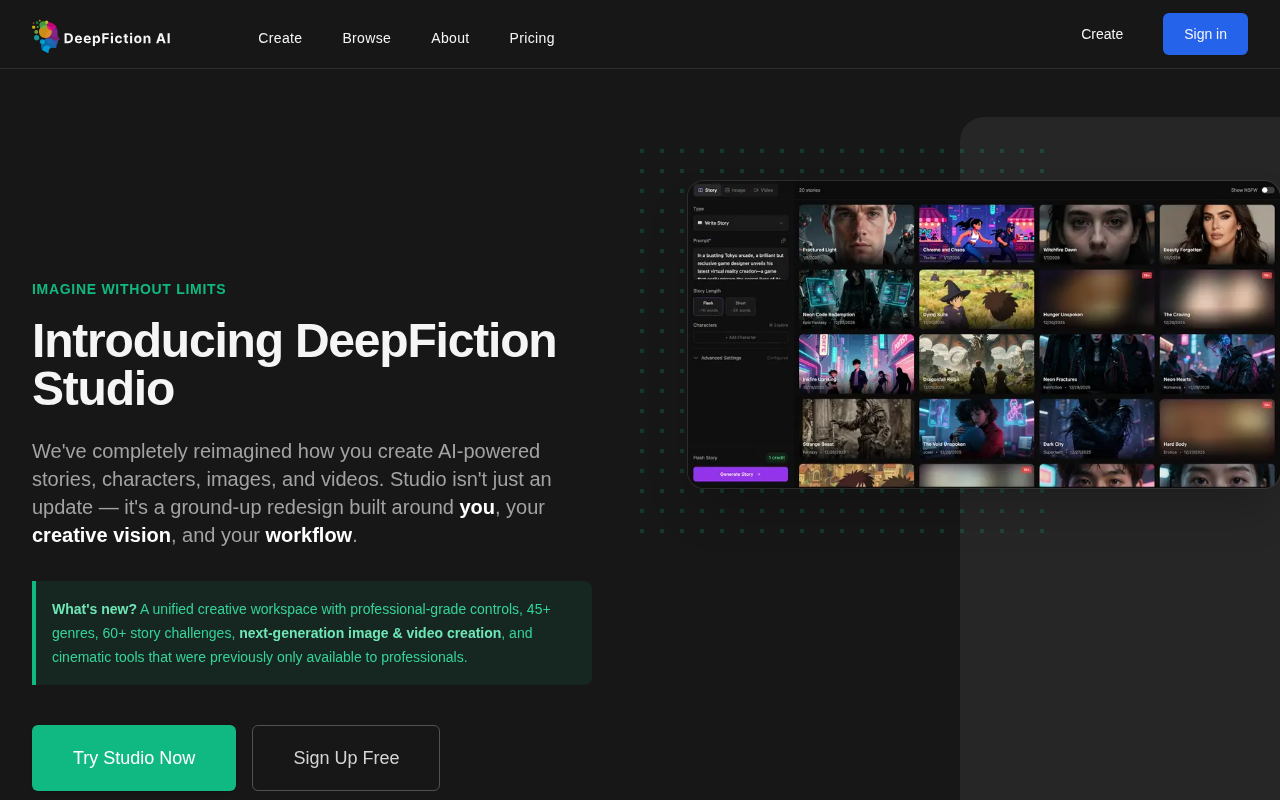The height and width of the screenshot is (800, 1280).
Task: Click the Tokyo arcade prompt text field
Action: pyautogui.click(x=741, y=264)
